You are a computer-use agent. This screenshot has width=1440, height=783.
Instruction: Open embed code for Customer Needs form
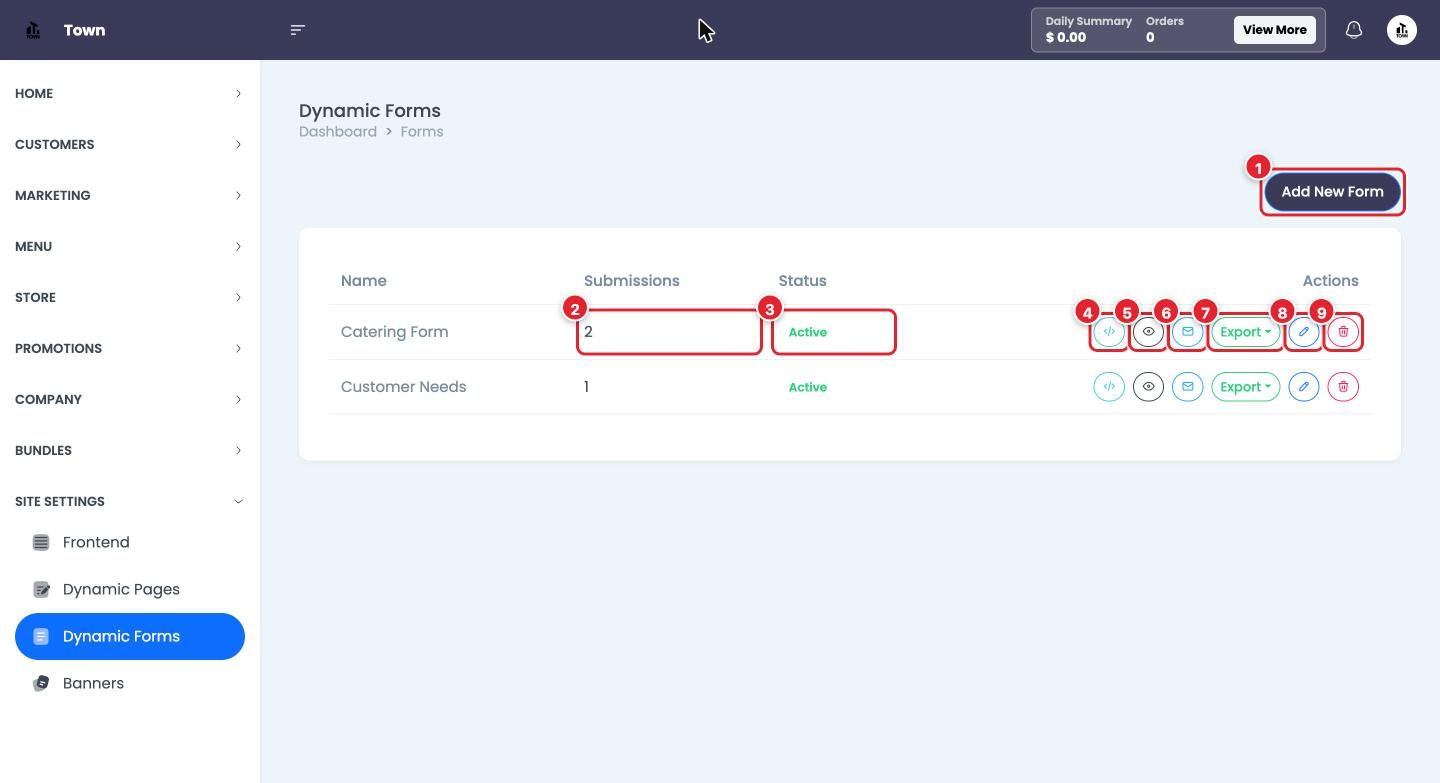point(1109,387)
